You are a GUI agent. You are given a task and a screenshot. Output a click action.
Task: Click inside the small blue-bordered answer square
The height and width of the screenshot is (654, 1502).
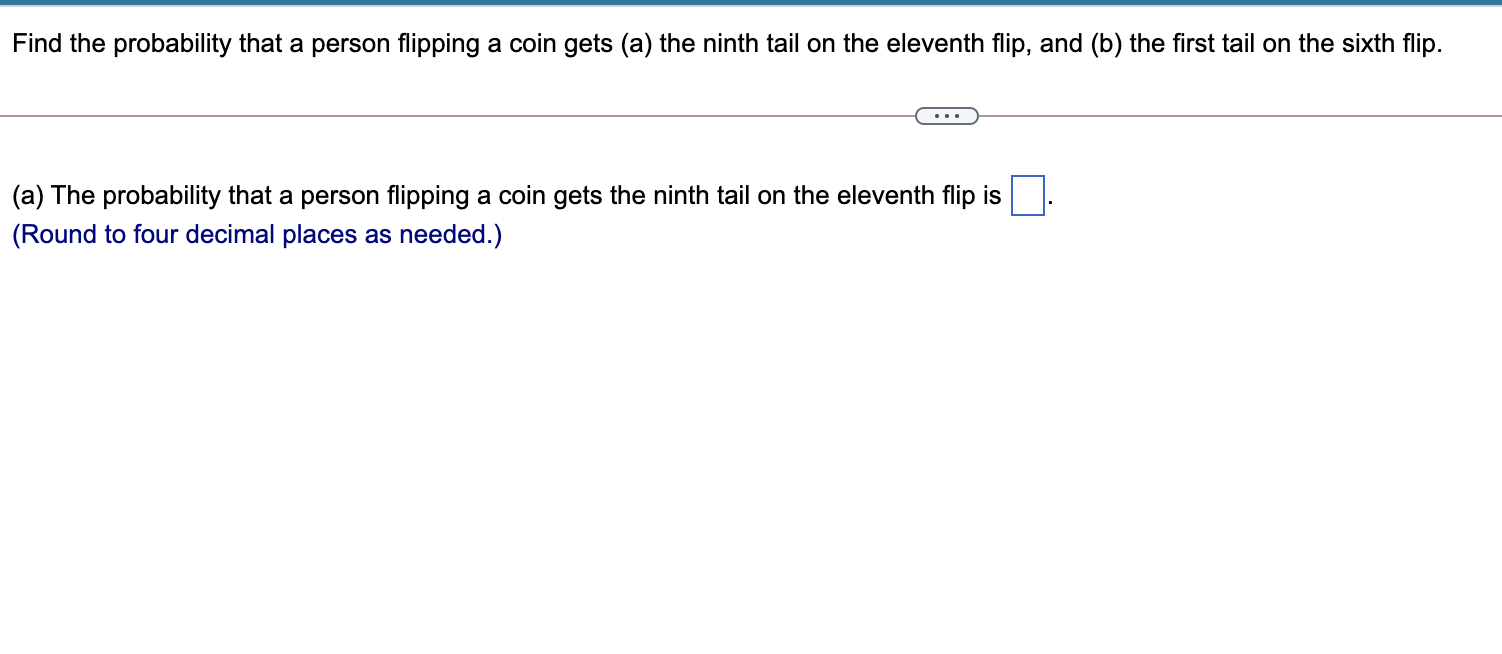[x=1028, y=195]
